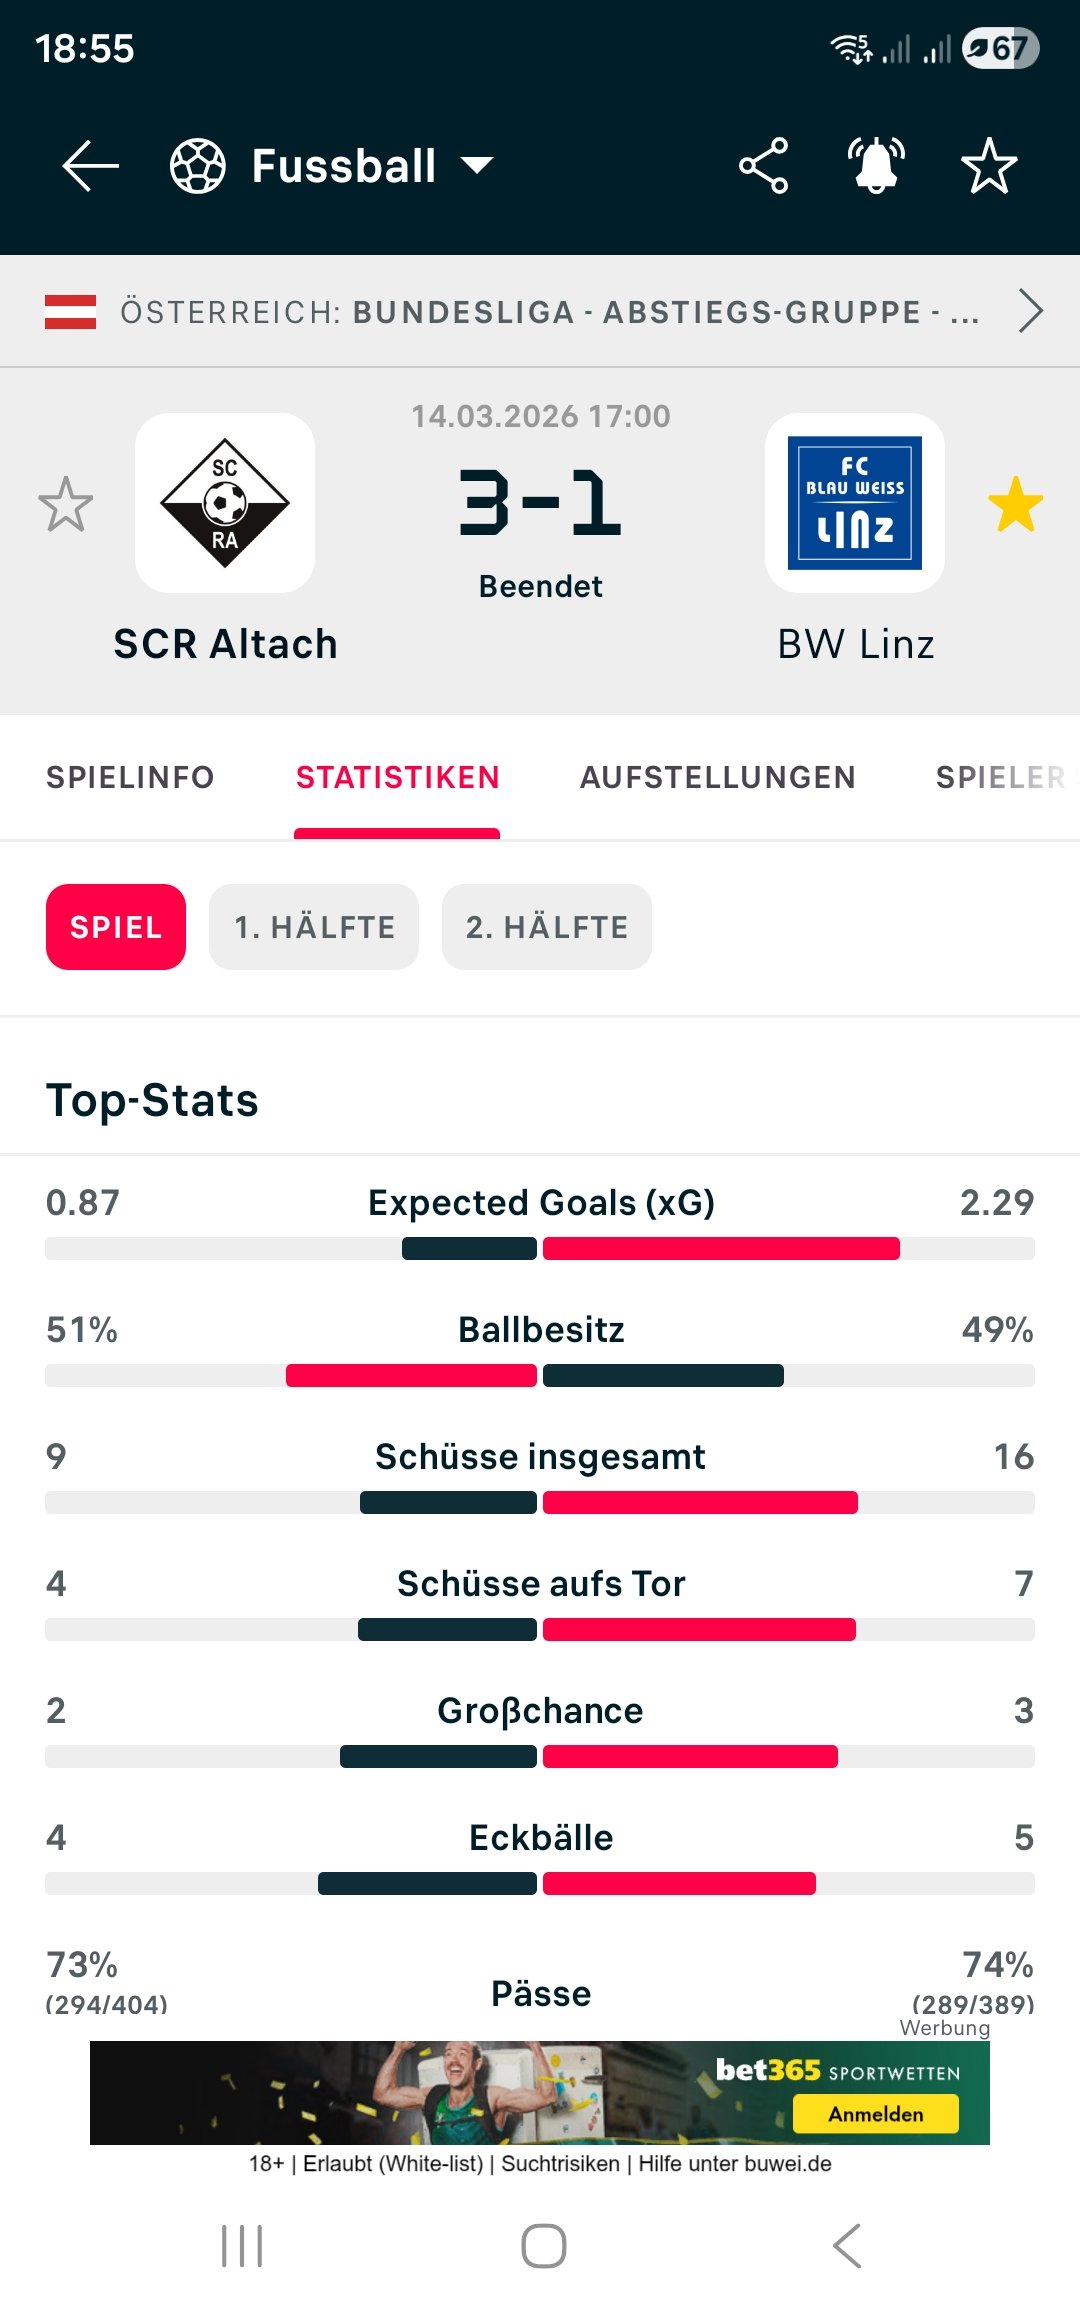The width and height of the screenshot is (1080, 2316).
Task: Add match to favorites with header star
Action: [989, 166]
